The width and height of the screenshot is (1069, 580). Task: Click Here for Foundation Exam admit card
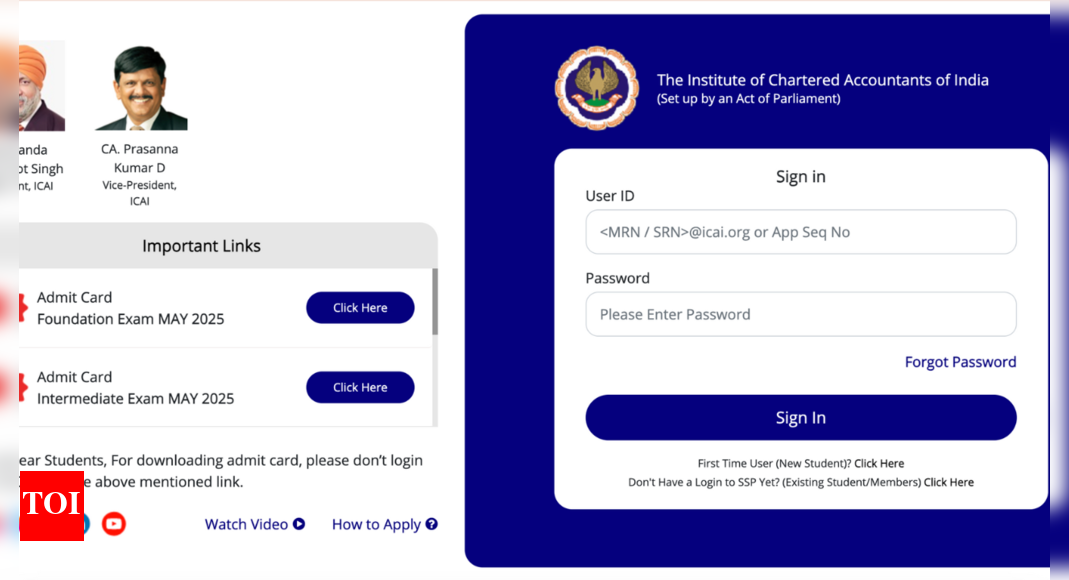(x=360, y=308)
